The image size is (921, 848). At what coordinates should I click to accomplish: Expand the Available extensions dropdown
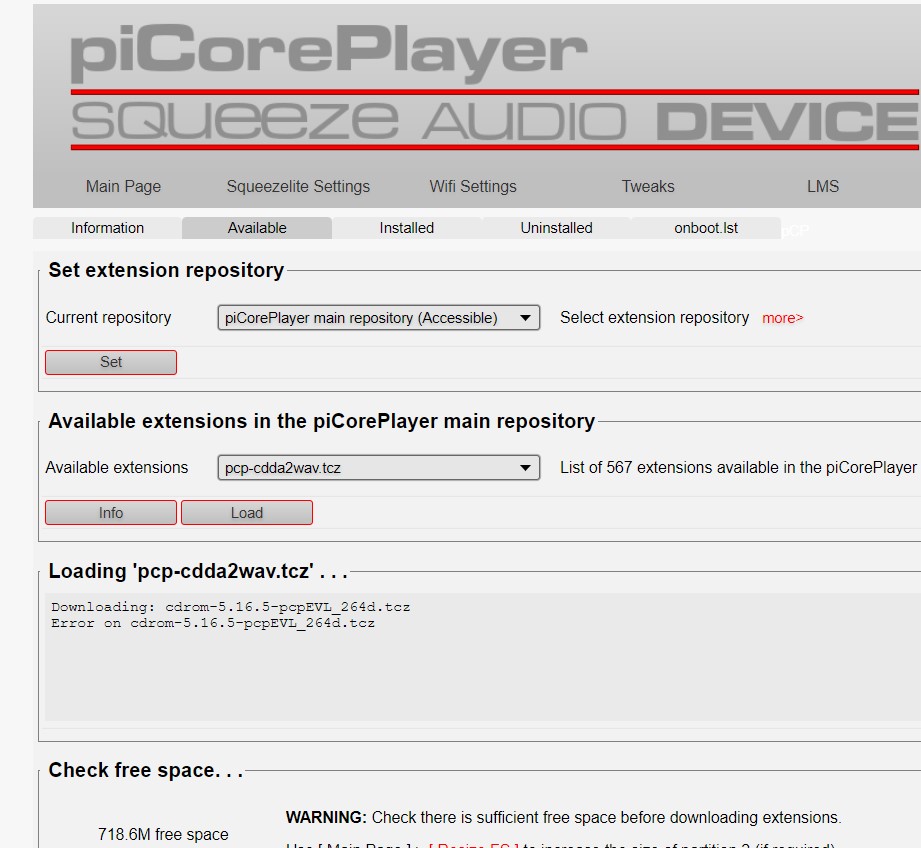point(379,468)
